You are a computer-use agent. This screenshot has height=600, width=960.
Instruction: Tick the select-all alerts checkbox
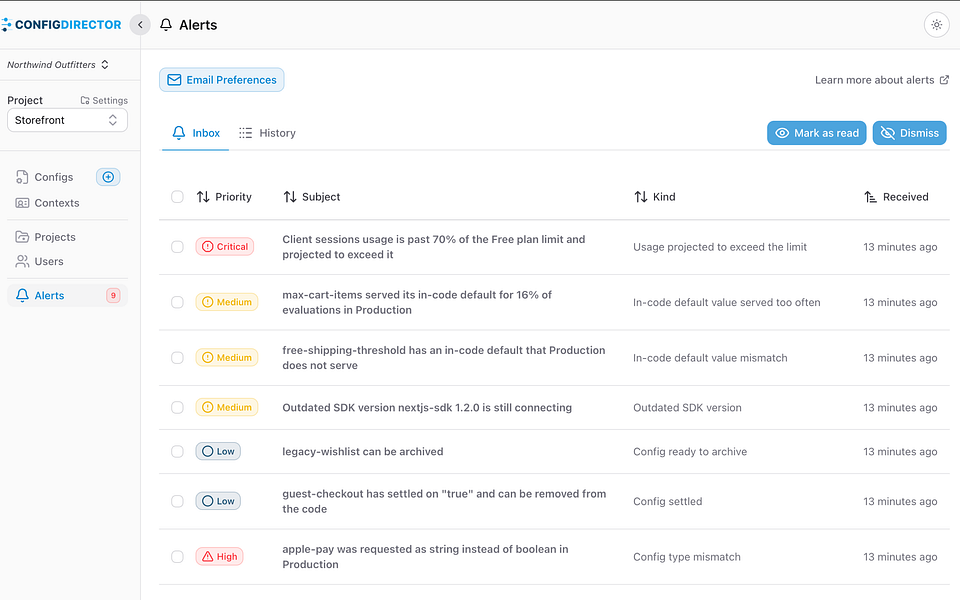[178, 197]
